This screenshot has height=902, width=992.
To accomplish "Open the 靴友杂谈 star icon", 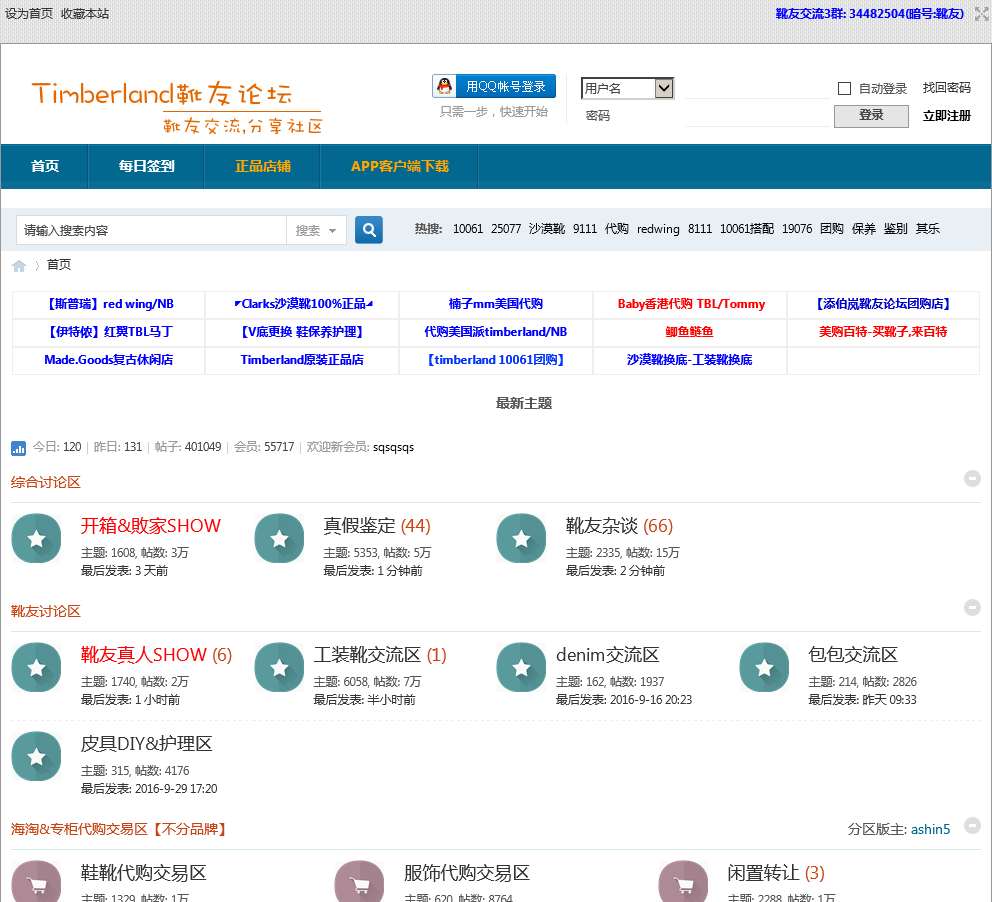I will point(521,538).
